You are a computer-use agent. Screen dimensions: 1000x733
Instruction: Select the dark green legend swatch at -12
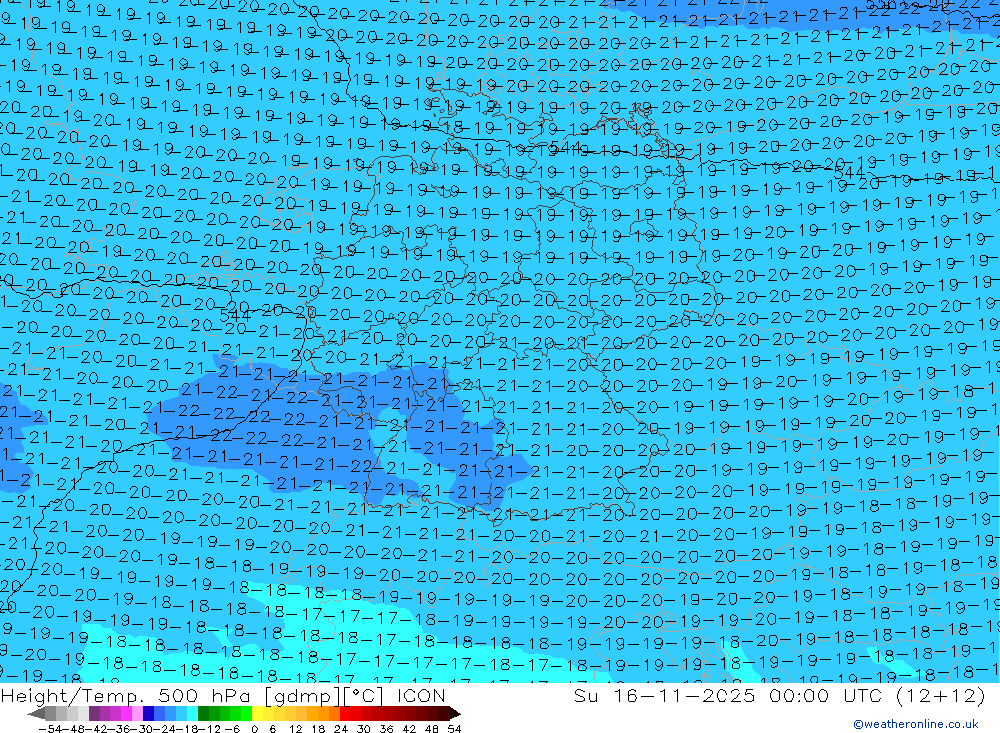point(203,713)
